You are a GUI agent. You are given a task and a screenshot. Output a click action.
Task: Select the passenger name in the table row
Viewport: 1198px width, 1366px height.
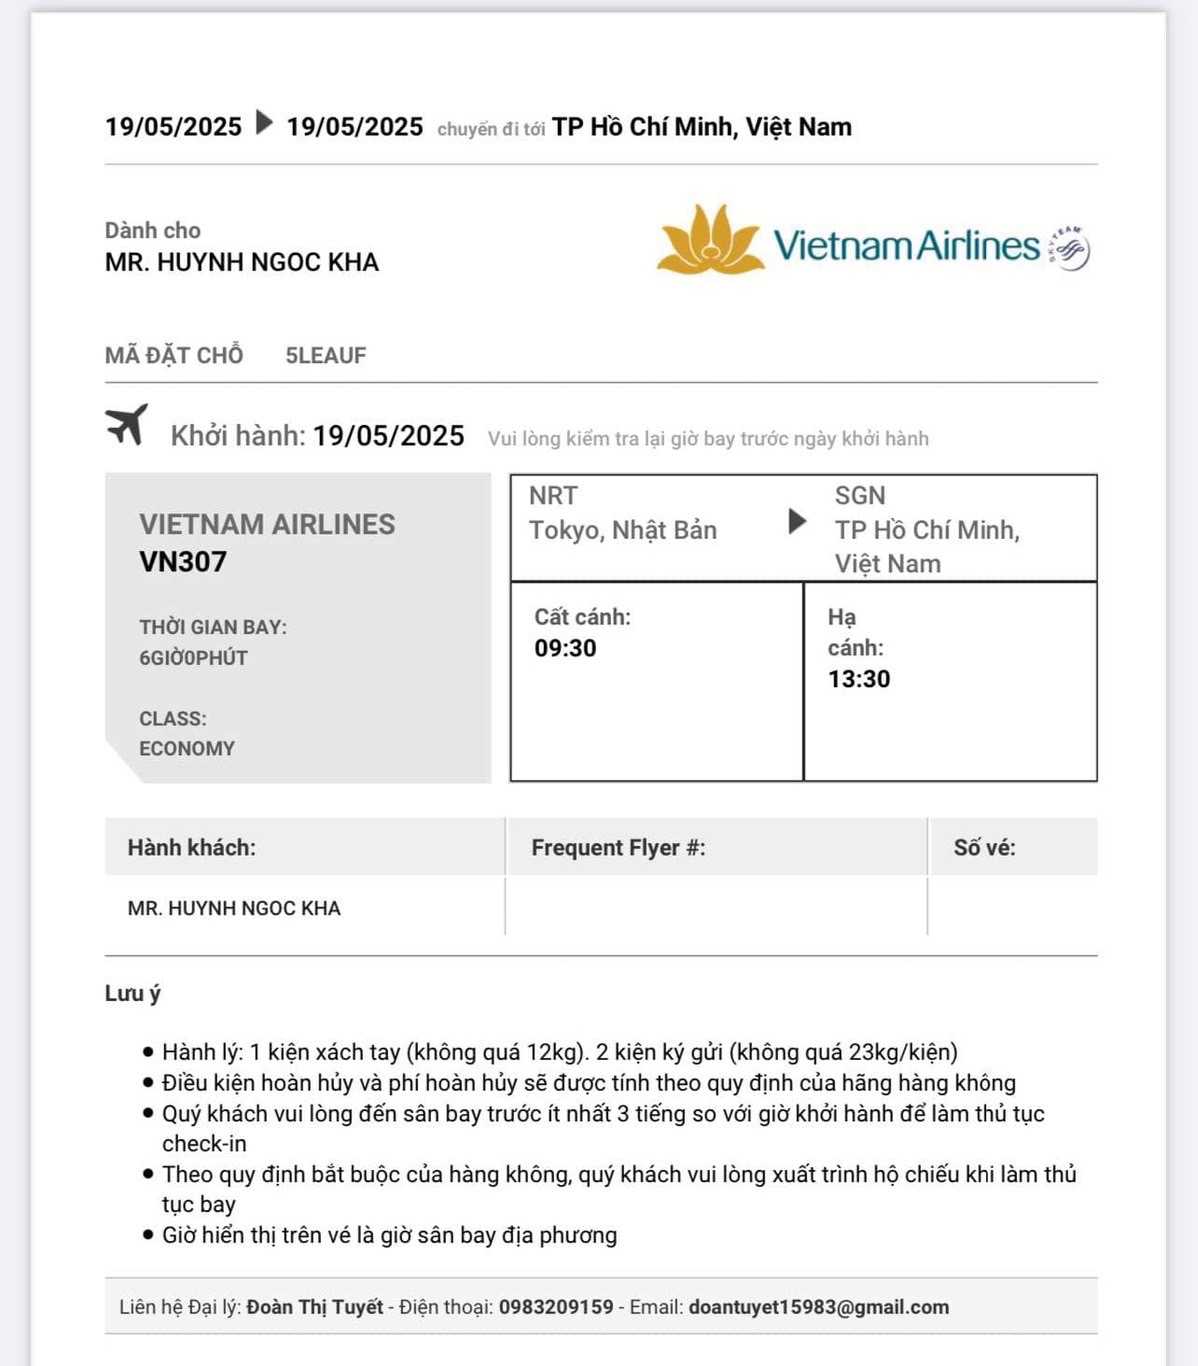point(234,908)
